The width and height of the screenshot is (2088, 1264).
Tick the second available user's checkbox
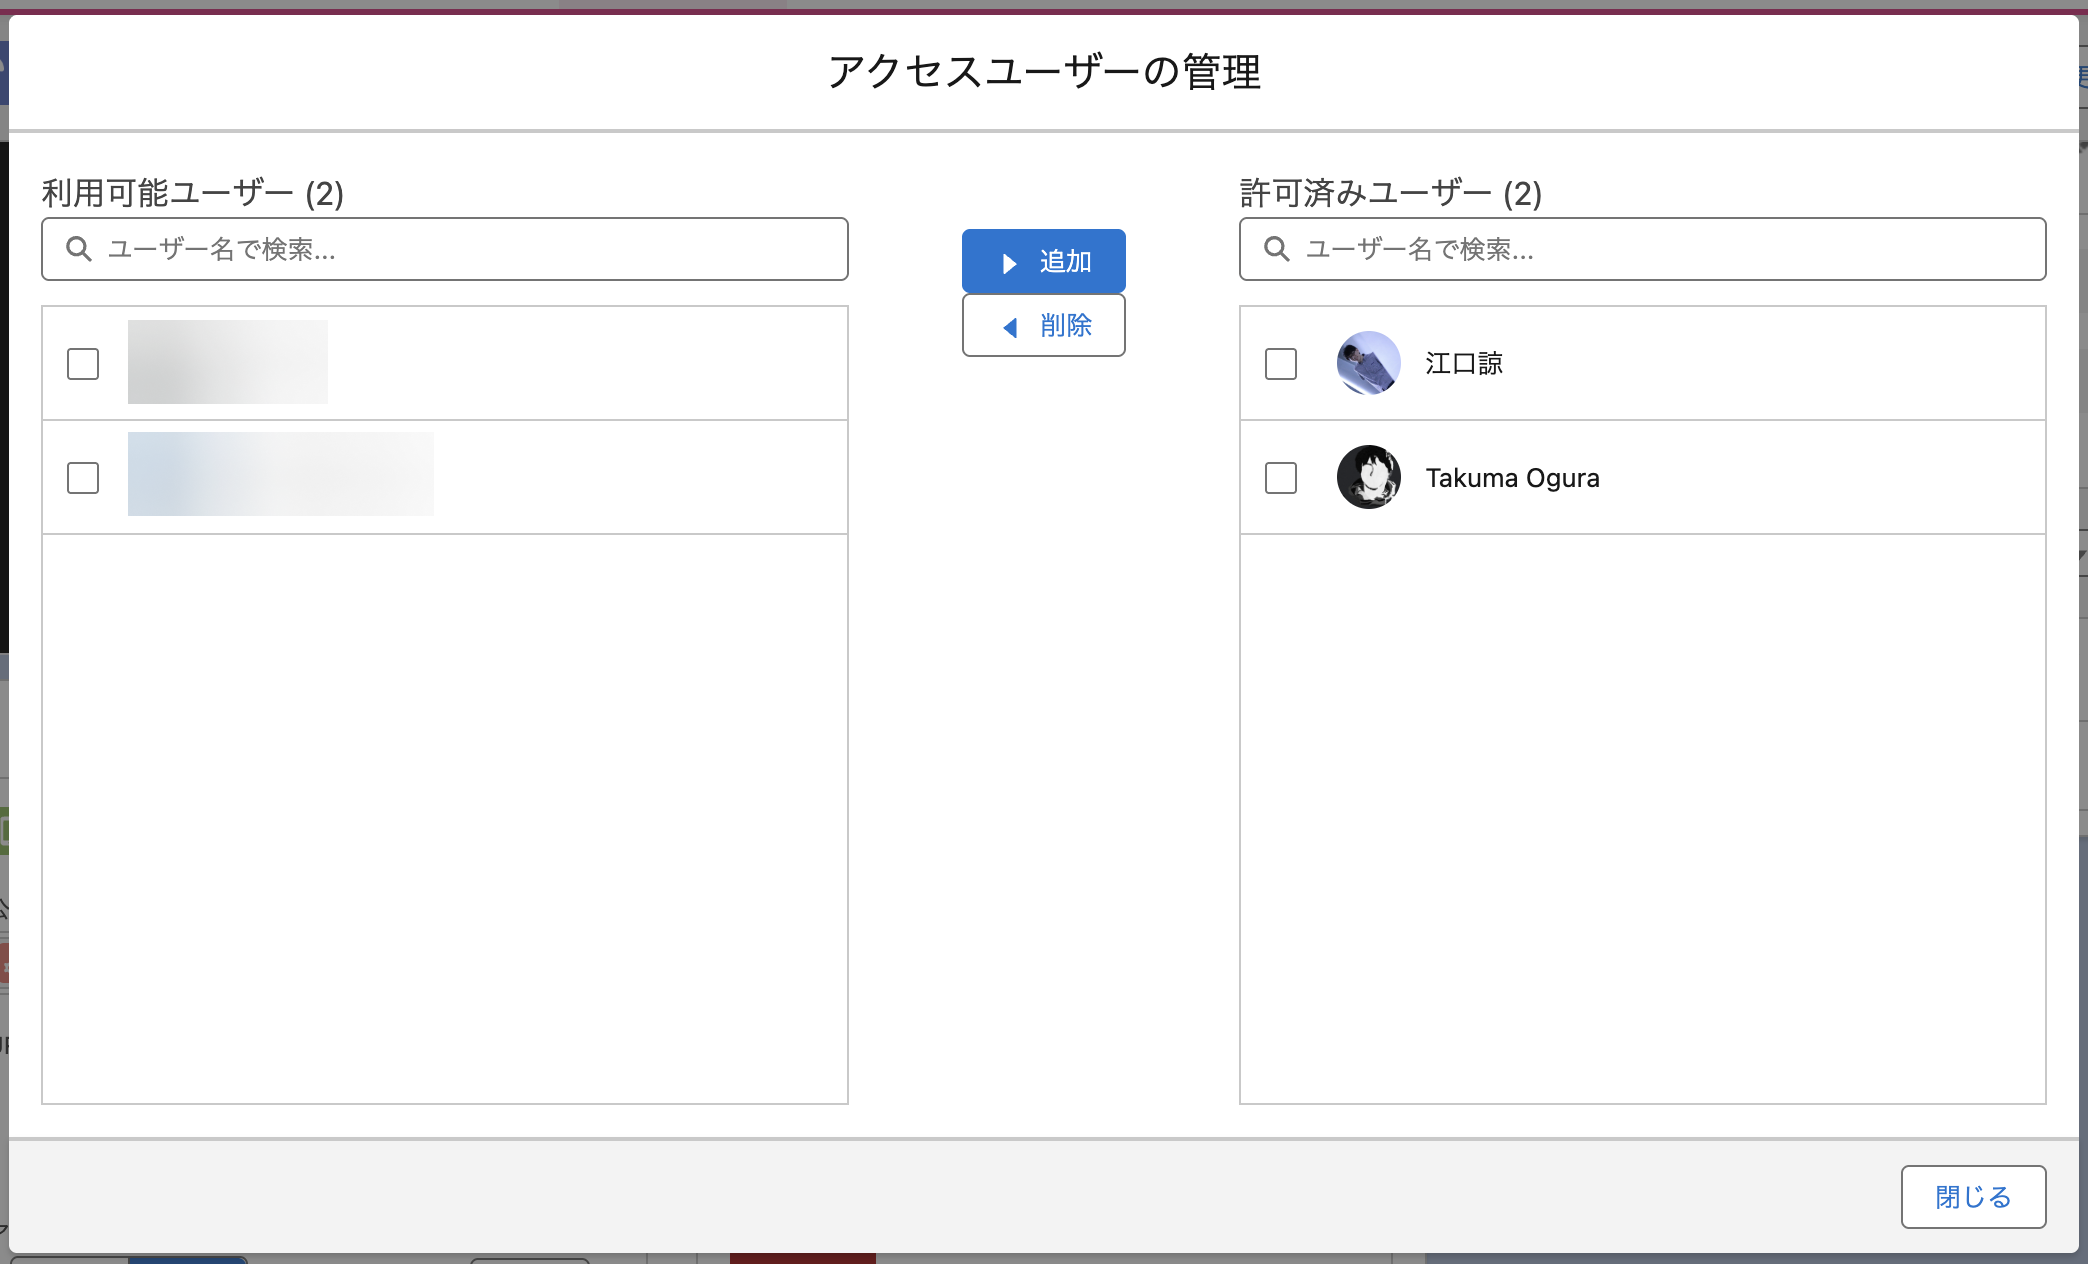click(83, 478)
